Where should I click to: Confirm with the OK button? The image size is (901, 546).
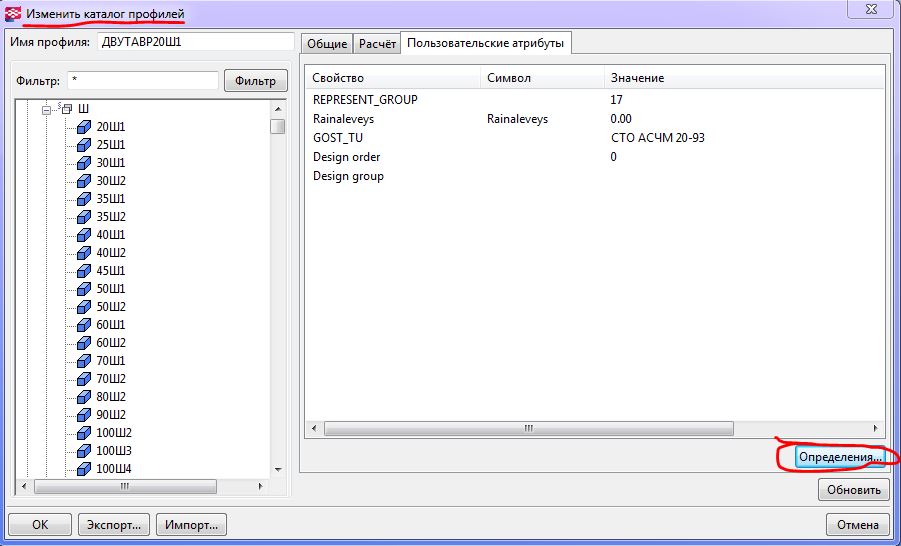[40, 525]
